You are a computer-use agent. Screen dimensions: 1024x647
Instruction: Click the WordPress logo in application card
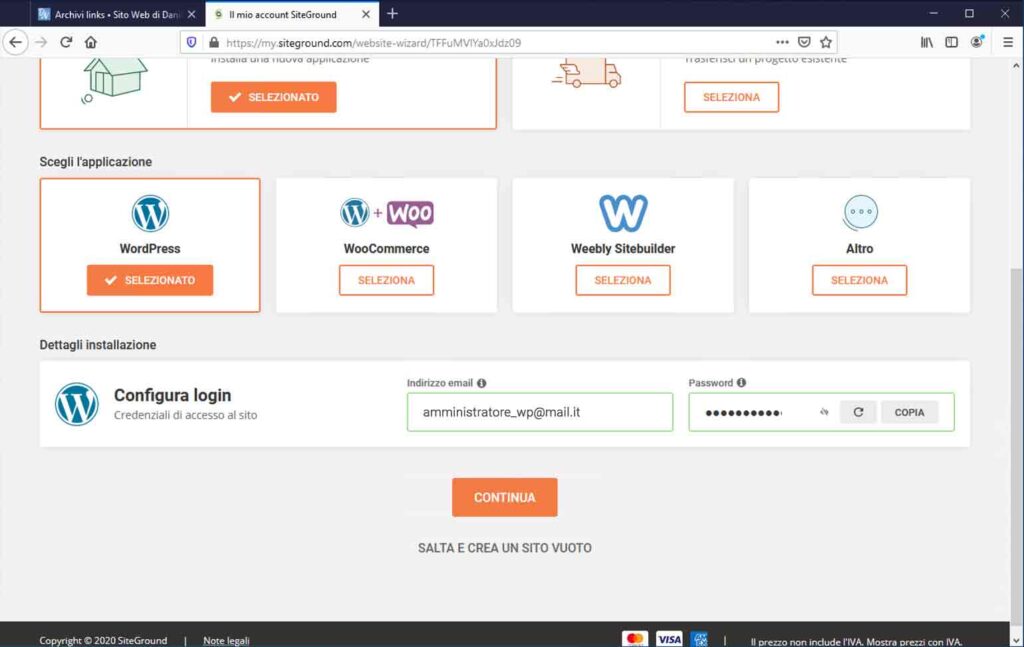click(150, 213)
